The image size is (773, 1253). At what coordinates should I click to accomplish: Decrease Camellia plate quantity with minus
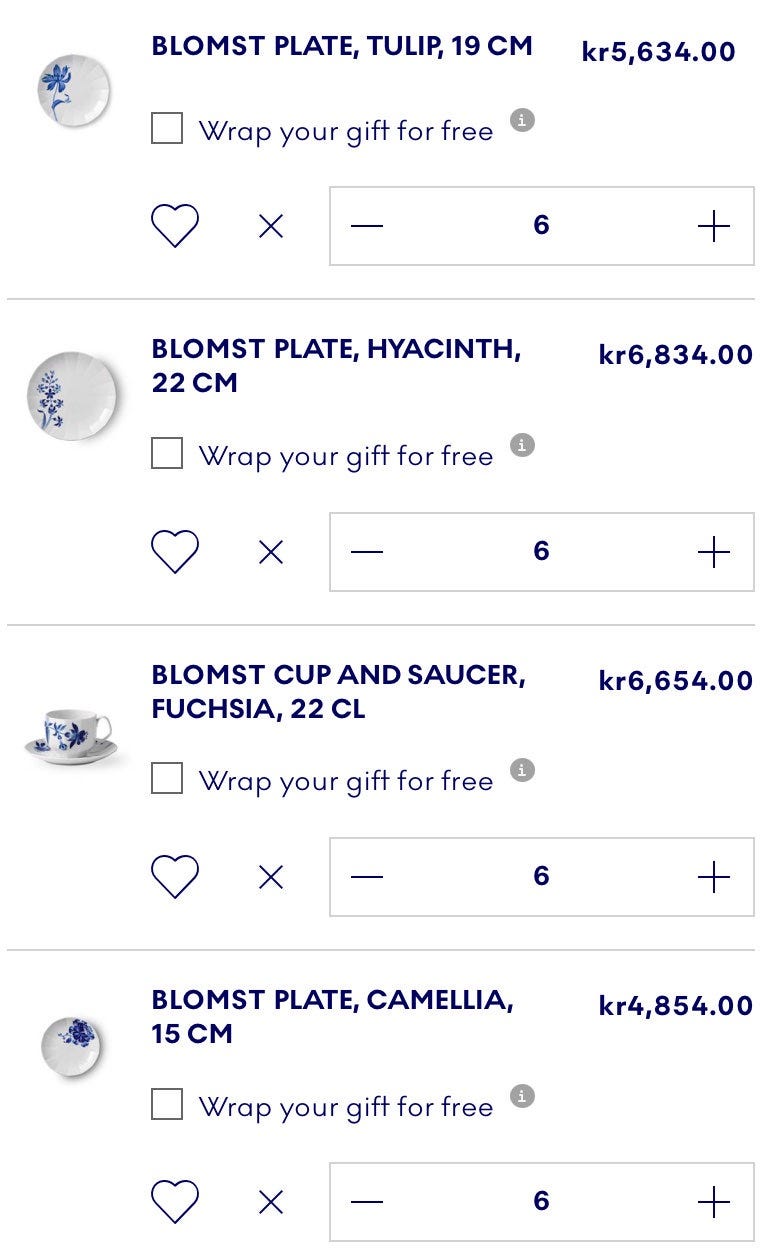pyautogui.click(x=367, y=1202)
